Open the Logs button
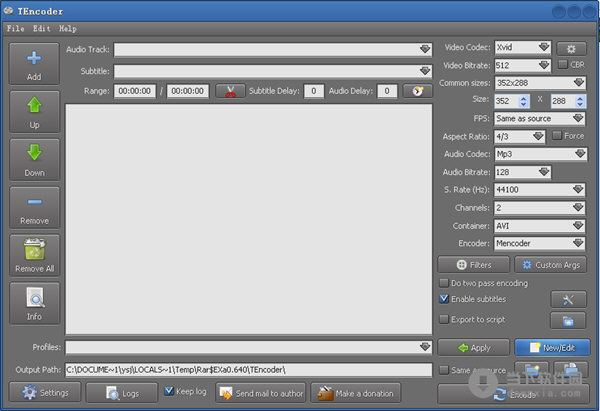Image resolution: width=600 pixels, height=411 pixels. pyautogui.click(x=122, y=393)
